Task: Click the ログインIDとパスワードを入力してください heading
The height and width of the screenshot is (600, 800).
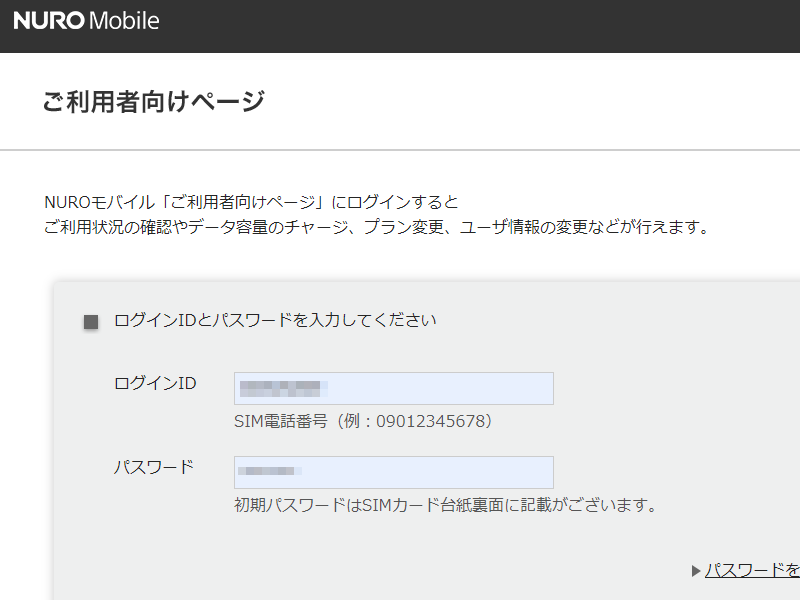Action: (x=276, y=320)
